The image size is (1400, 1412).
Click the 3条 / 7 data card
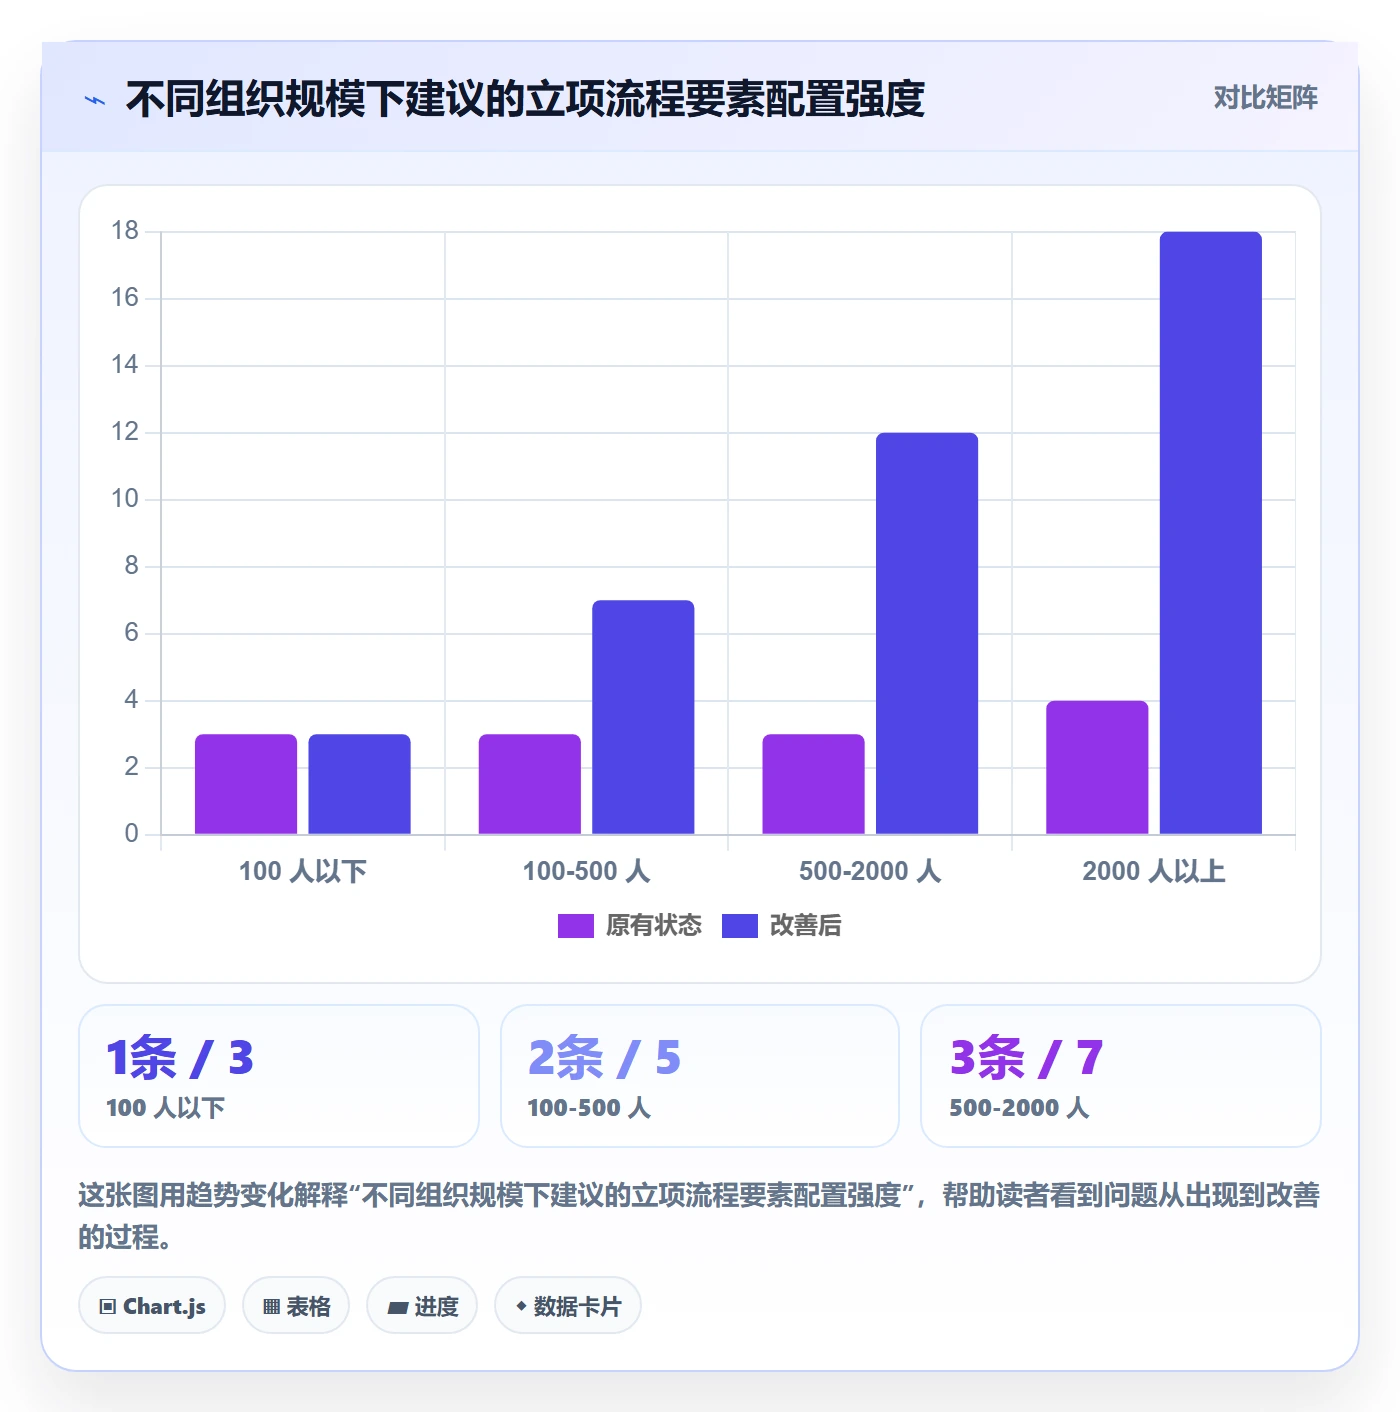pos(1121,1076)
